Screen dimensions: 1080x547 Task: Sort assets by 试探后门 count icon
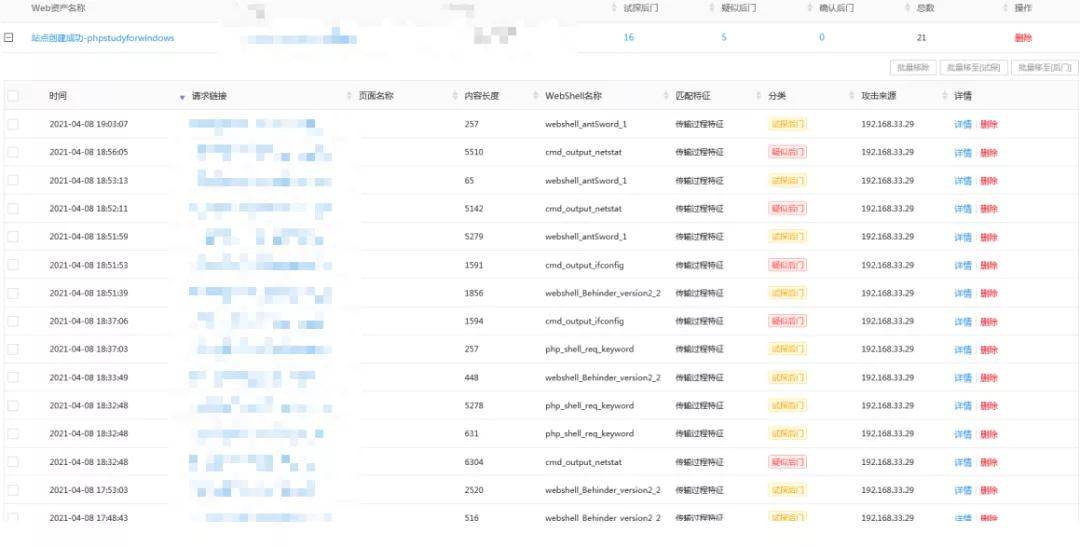[613, 8]
